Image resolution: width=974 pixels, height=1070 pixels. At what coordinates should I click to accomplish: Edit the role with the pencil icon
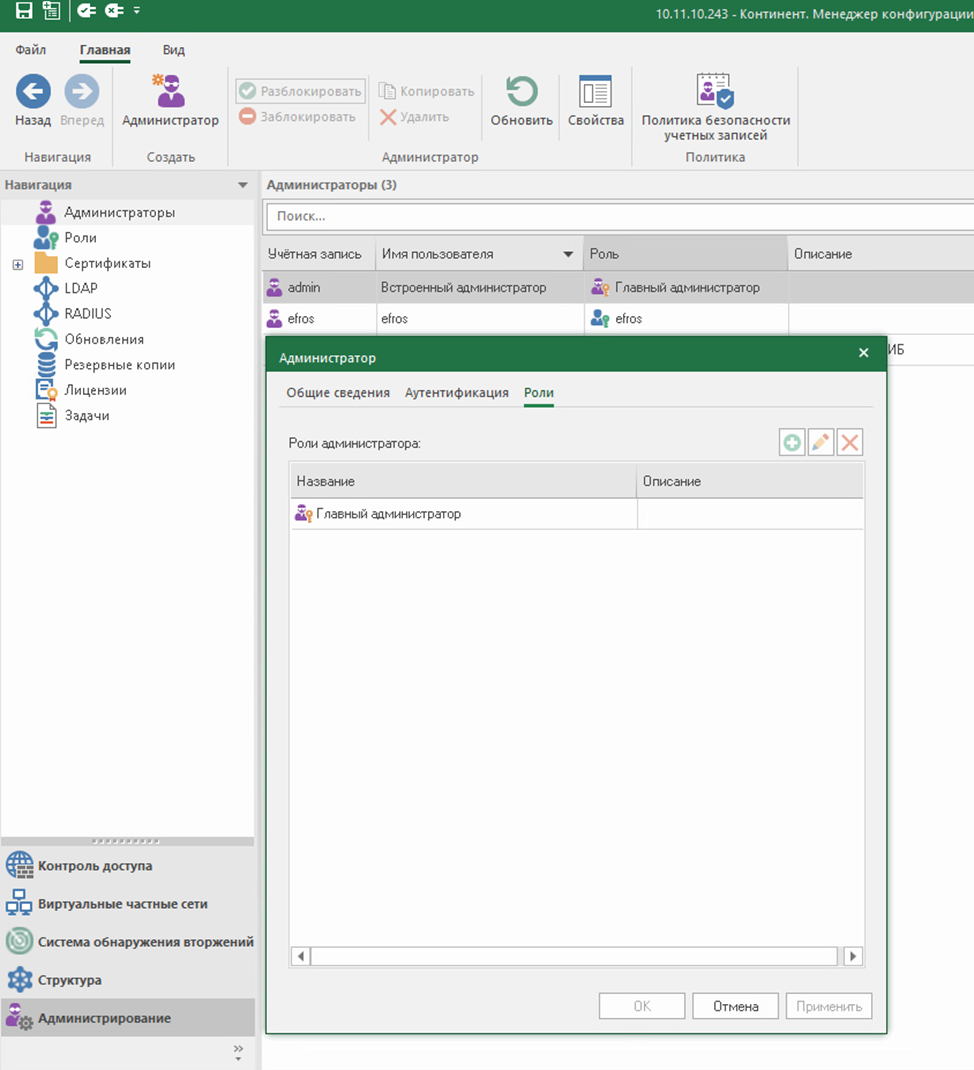[821, 442]
